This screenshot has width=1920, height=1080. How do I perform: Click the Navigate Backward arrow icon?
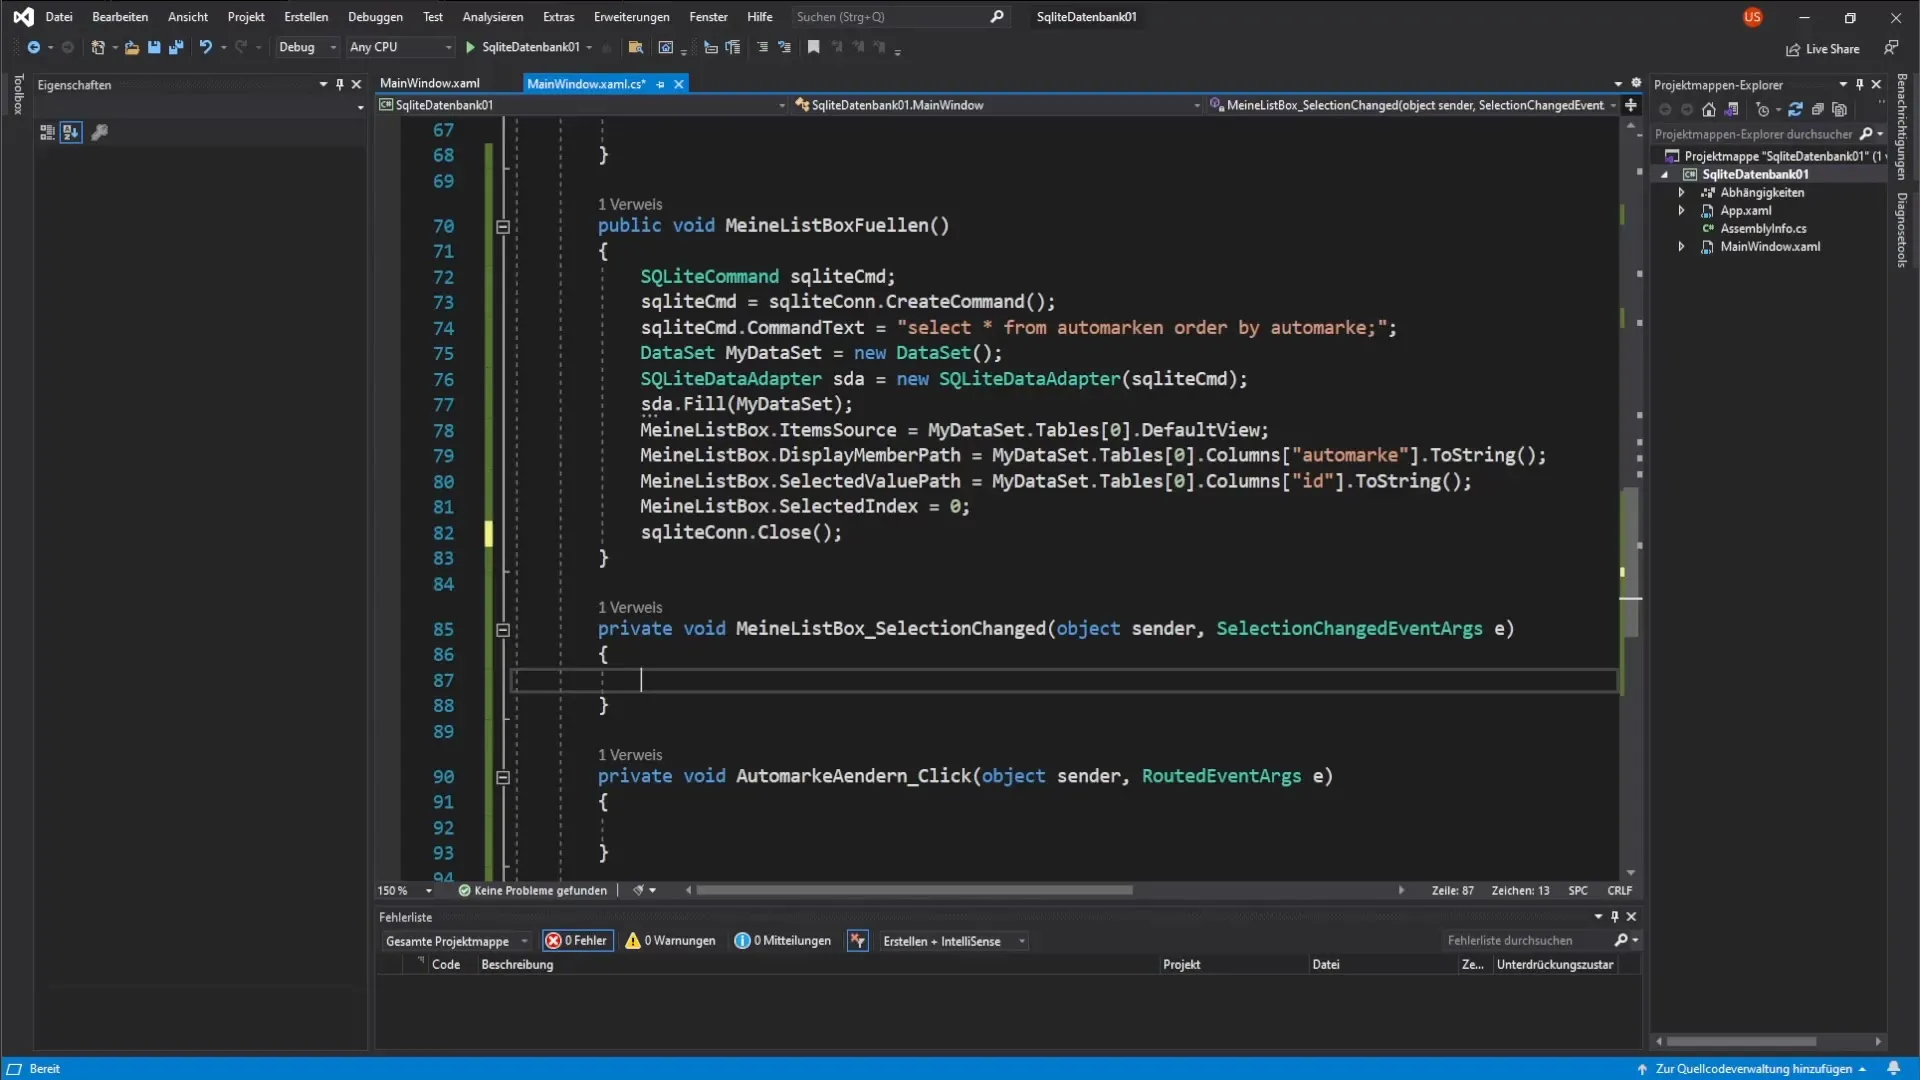point(33,47)
